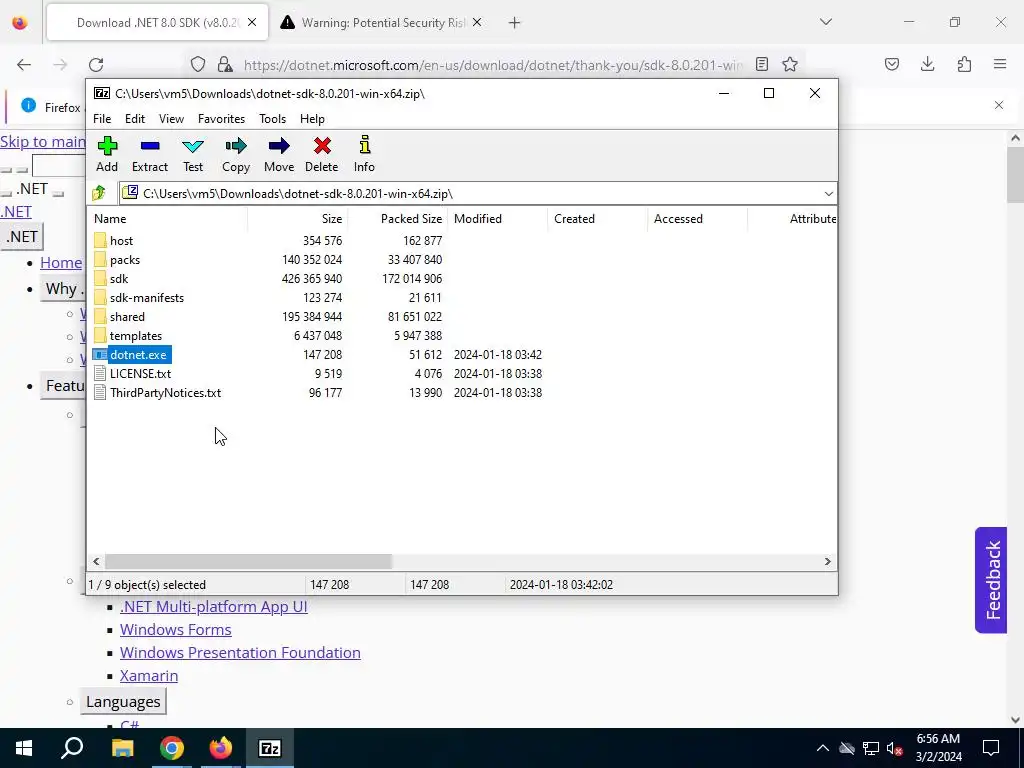Viewport: 1024px width, 768px height.
Task: Follow the Windows Forms link
Action: 176,630
